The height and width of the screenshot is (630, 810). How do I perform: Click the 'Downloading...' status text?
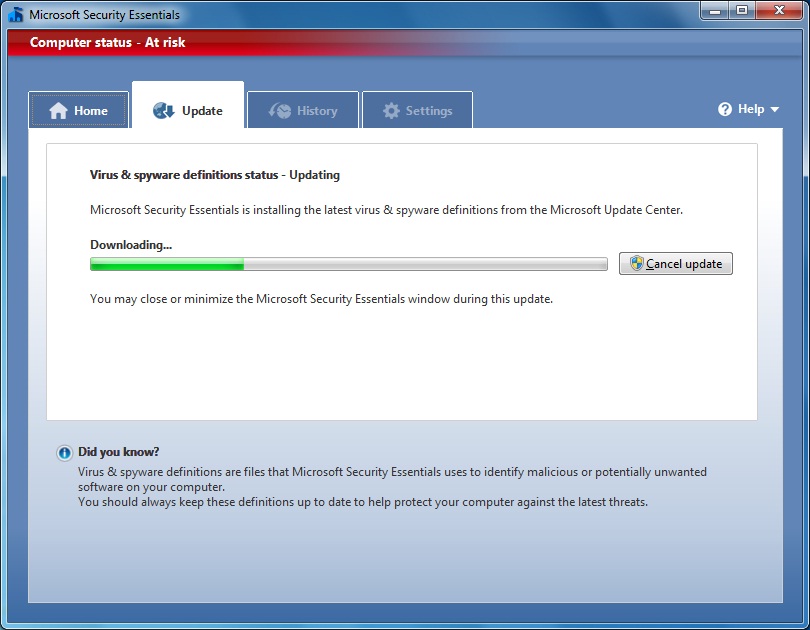point(131,245)
